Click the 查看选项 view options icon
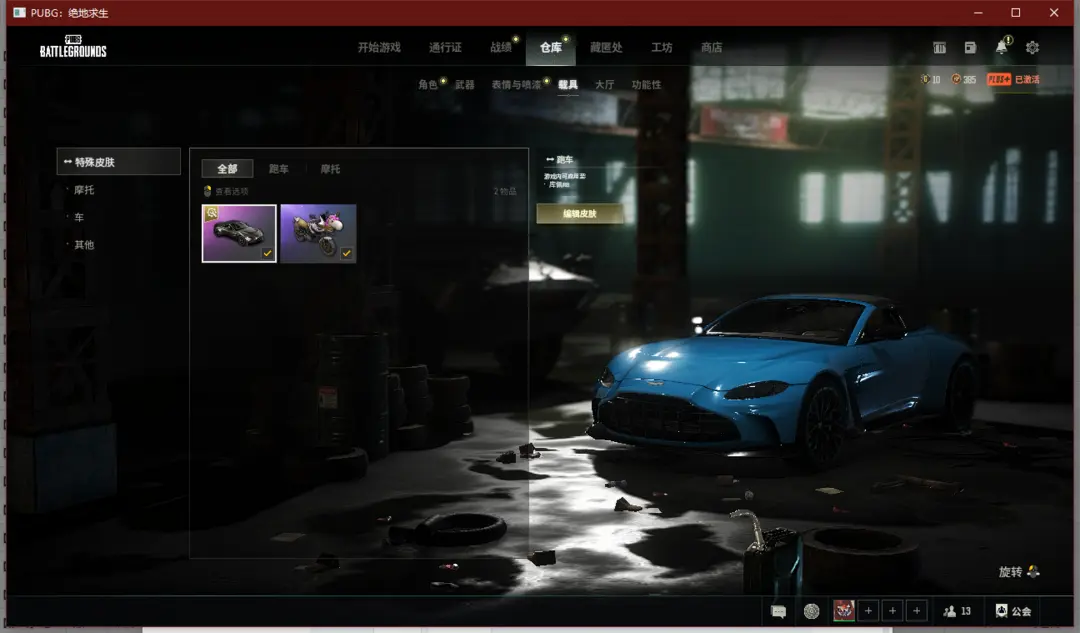The image size is (1080, 633). point(207,191)
